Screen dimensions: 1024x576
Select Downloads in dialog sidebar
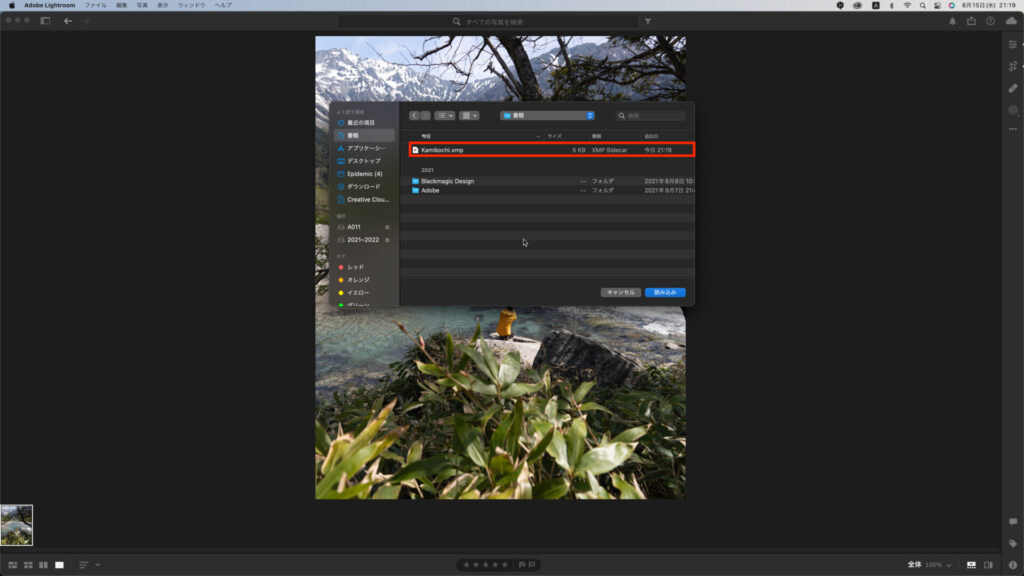[x=364, y=187]
